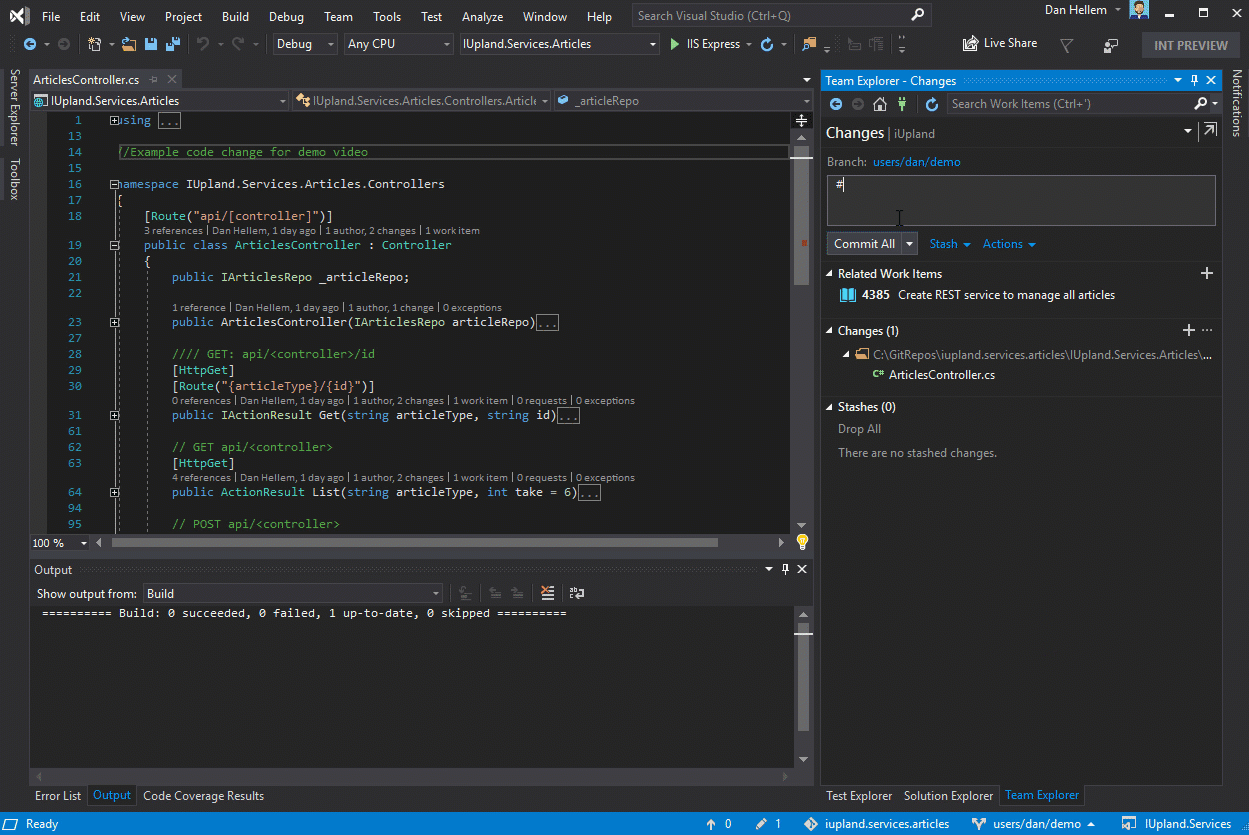Select ArticlesController.cs in Changes list
Screen dimensions: 1249x835
point(942,375)
